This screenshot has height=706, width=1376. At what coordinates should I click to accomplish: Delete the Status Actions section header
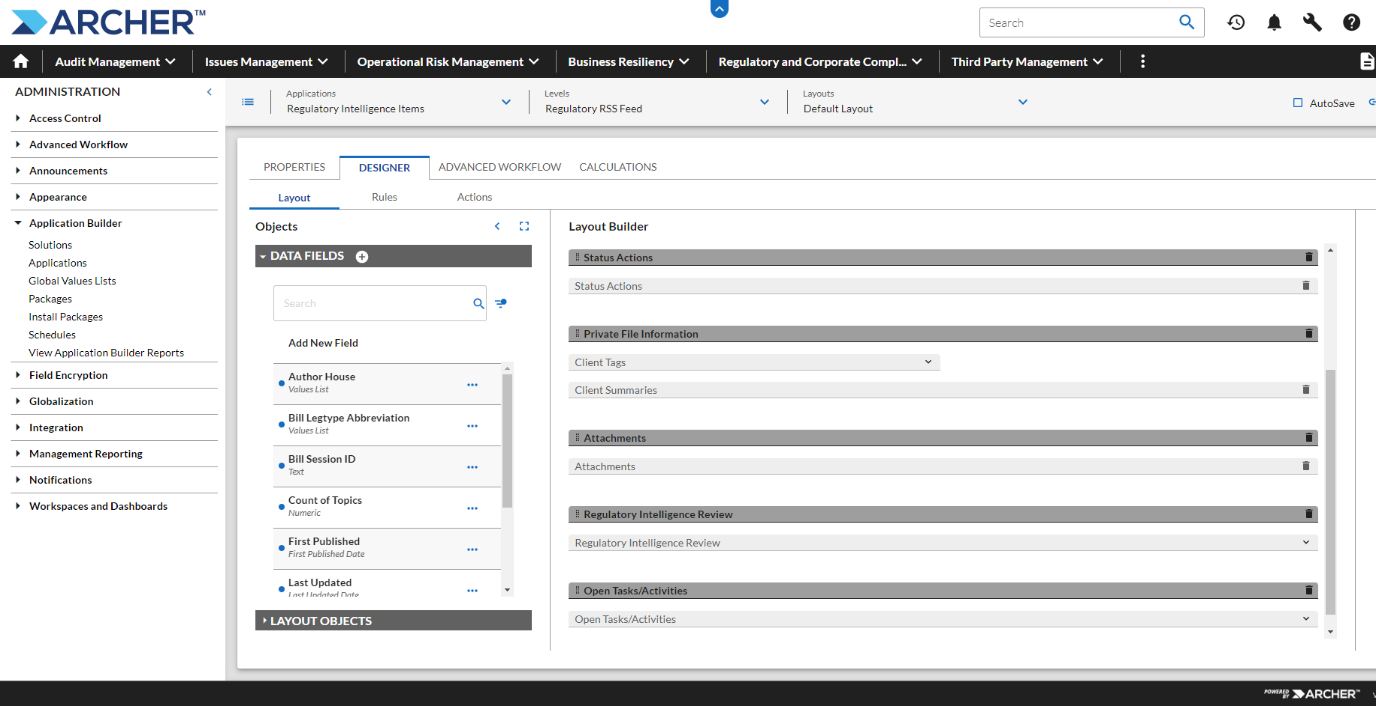click(x=1309, y=257)
